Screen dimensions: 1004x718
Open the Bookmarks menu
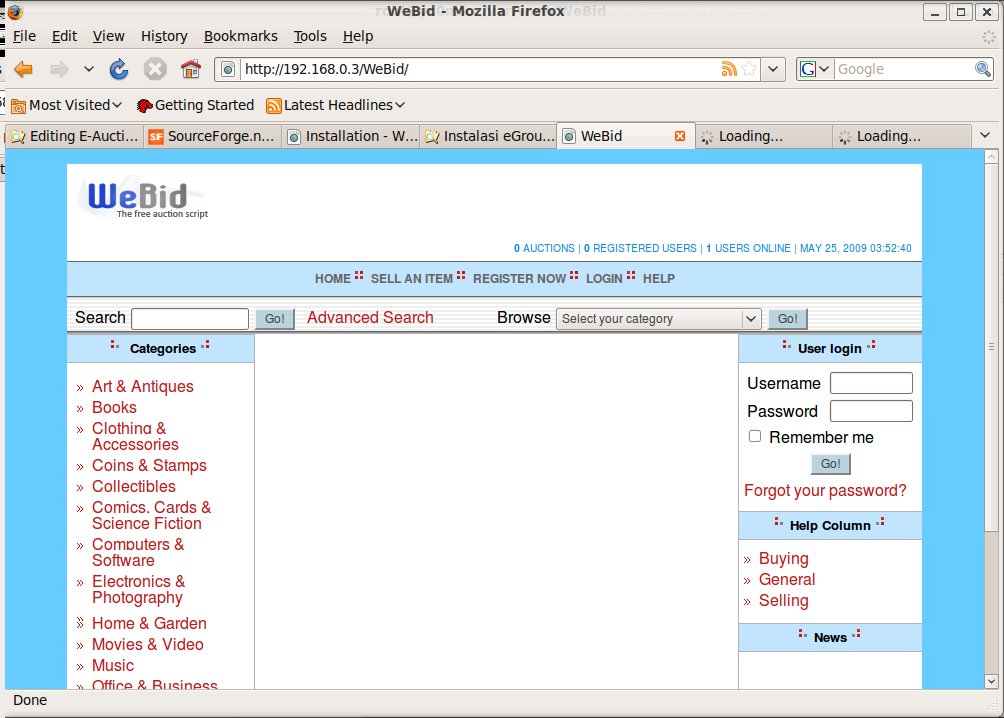point(240,36)
